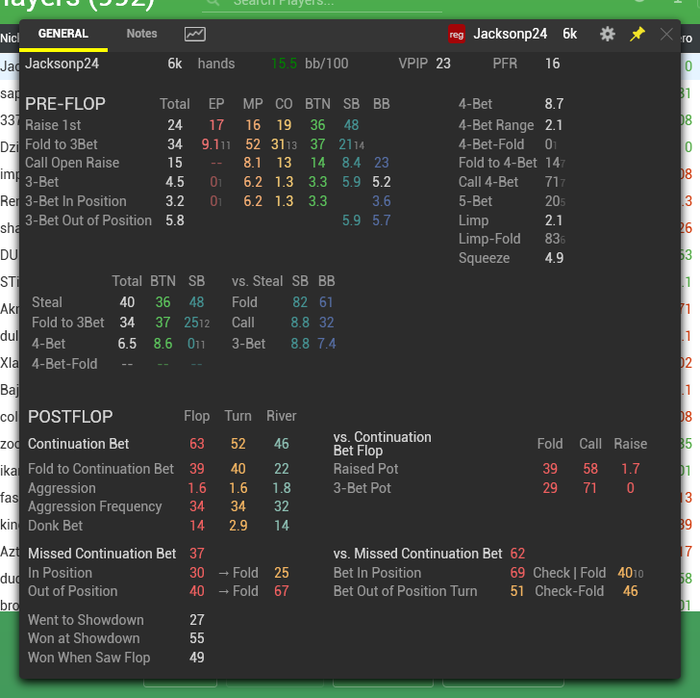Toggle the yellow pin icon
Image resolution: width=700 pixels, height=698 pixels.
coord(637,34)
